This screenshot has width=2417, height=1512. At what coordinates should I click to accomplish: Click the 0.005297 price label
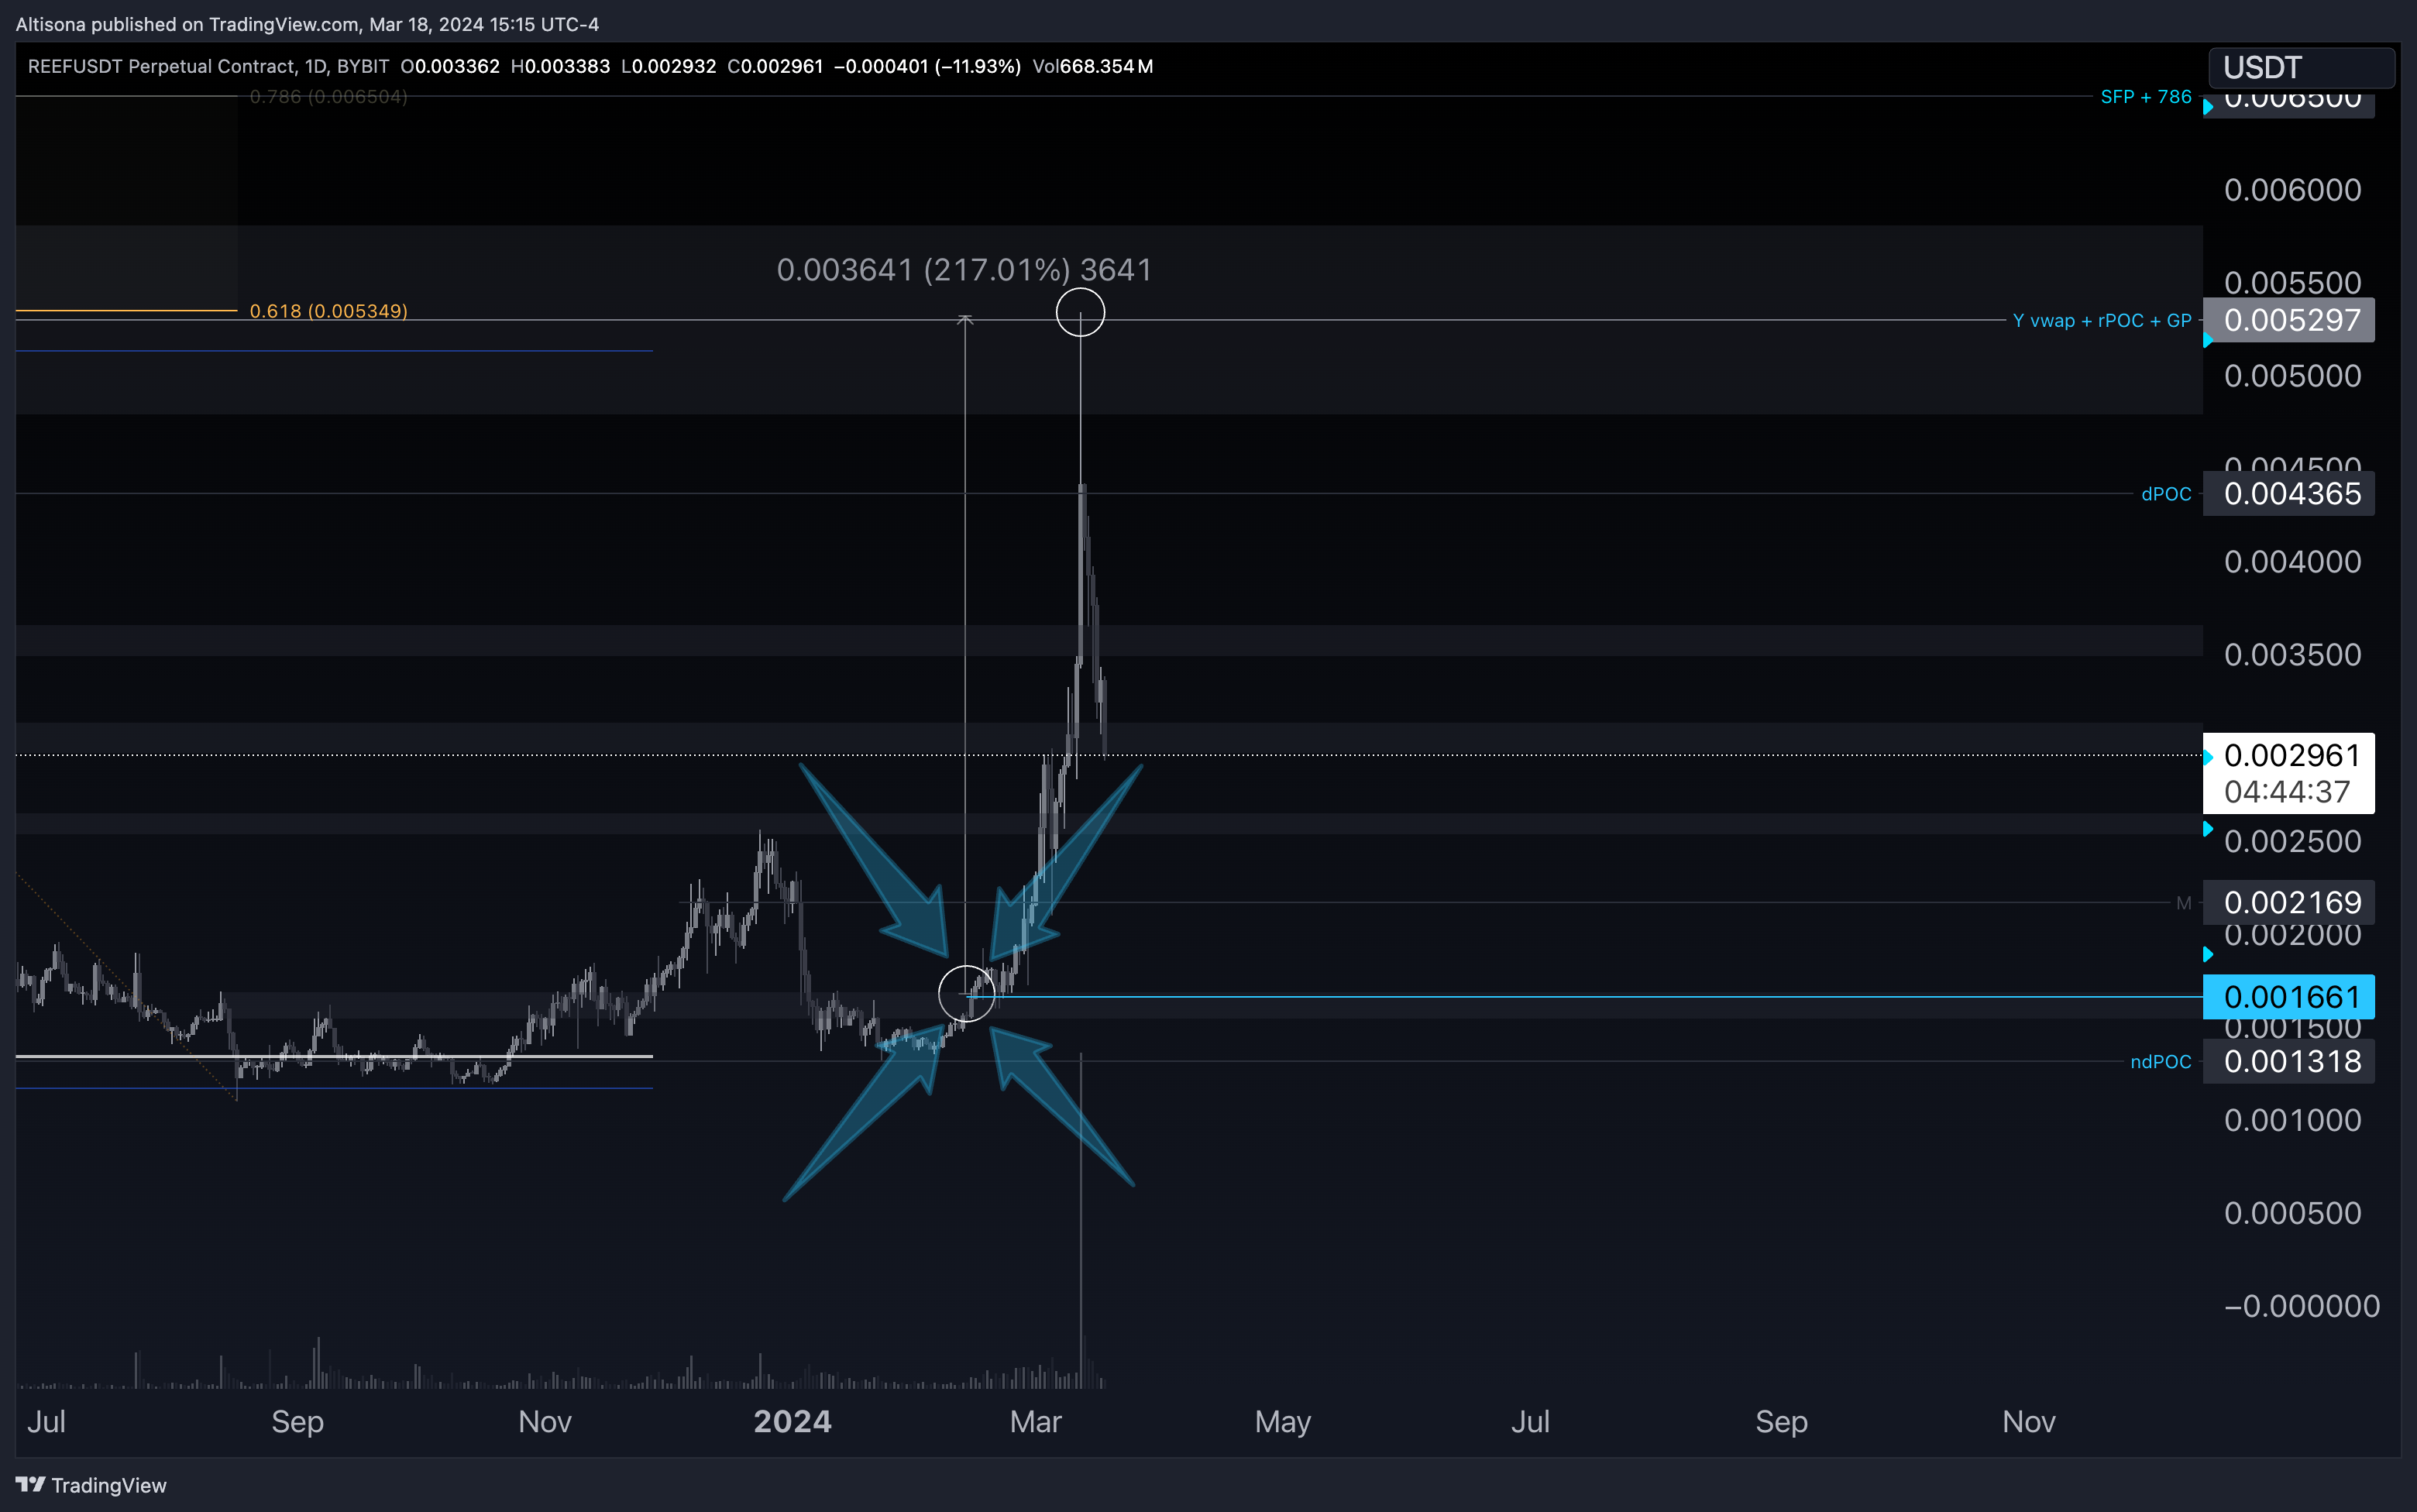tap(2289, 320)
